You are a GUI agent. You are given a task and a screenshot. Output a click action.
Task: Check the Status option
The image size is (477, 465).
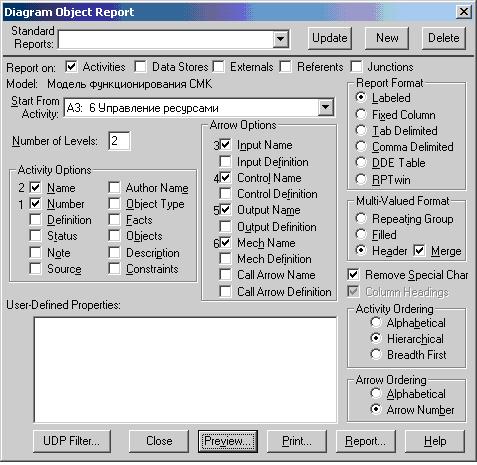pyautogui.click(x=35, y=236)
